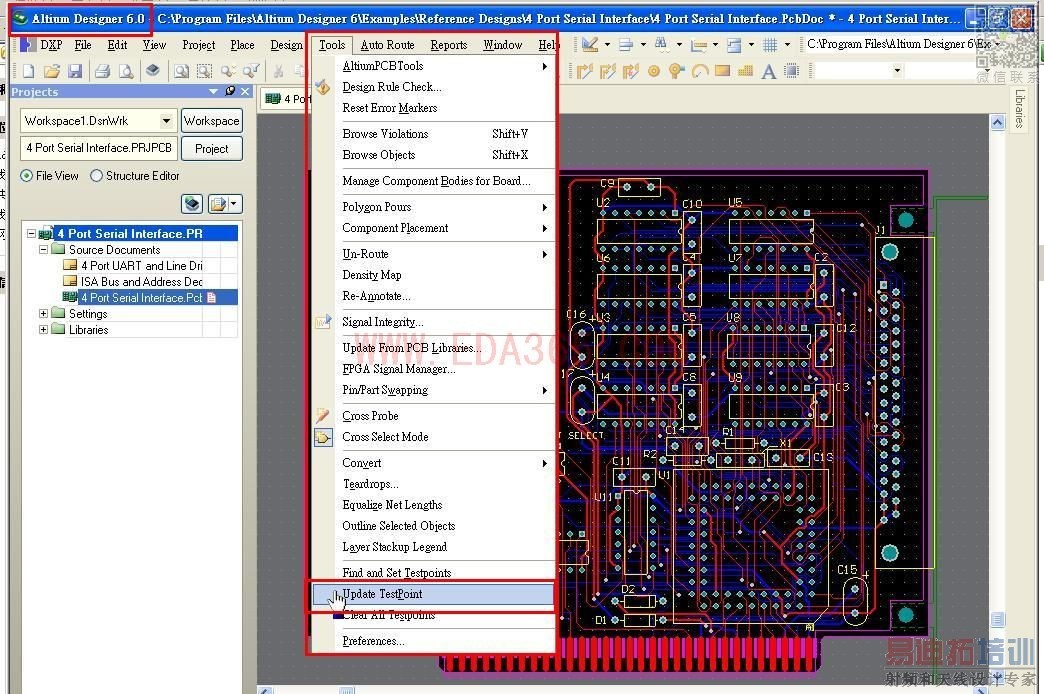1044x694 pixels.
Task: Open an existing document via folder icon
Action: pos(51,71)
